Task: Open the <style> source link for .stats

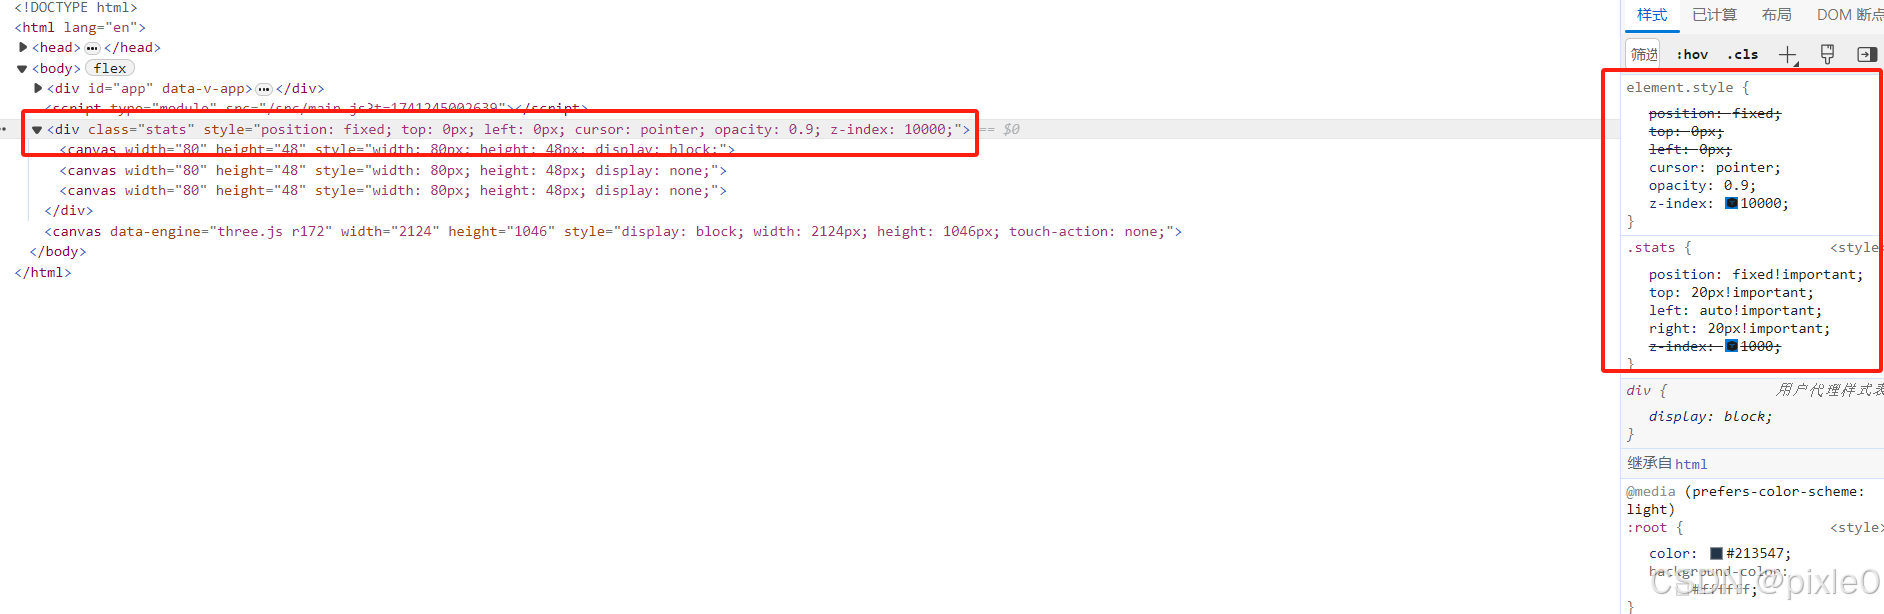Action: pyautogui.click(x=1855, y=248)
